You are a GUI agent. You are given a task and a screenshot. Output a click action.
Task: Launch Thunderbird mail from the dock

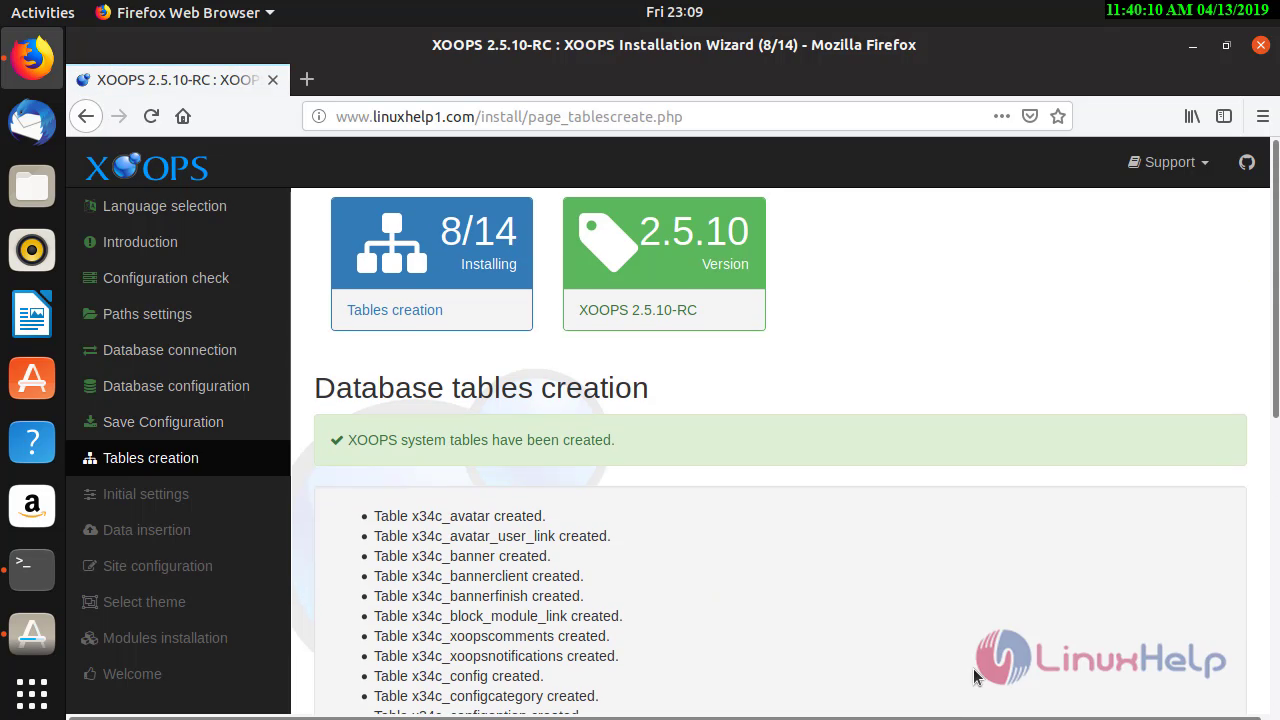point(32,123)
